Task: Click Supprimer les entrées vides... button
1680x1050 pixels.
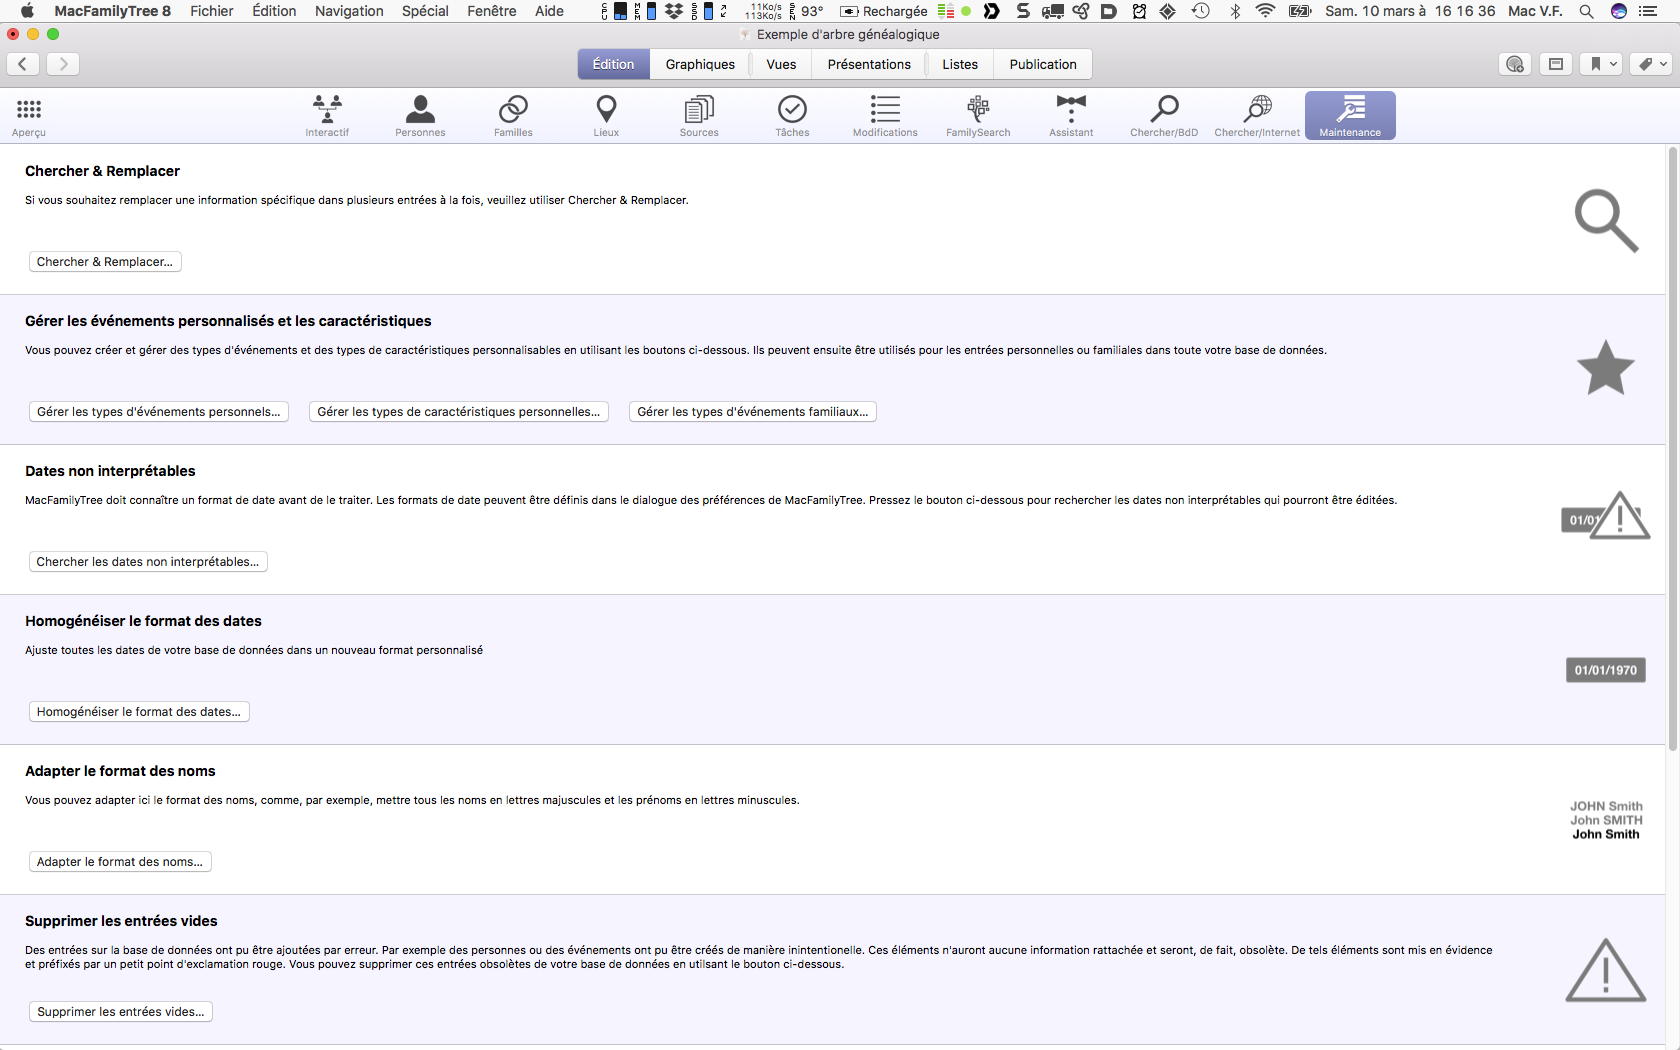Action: (121, 1012)
